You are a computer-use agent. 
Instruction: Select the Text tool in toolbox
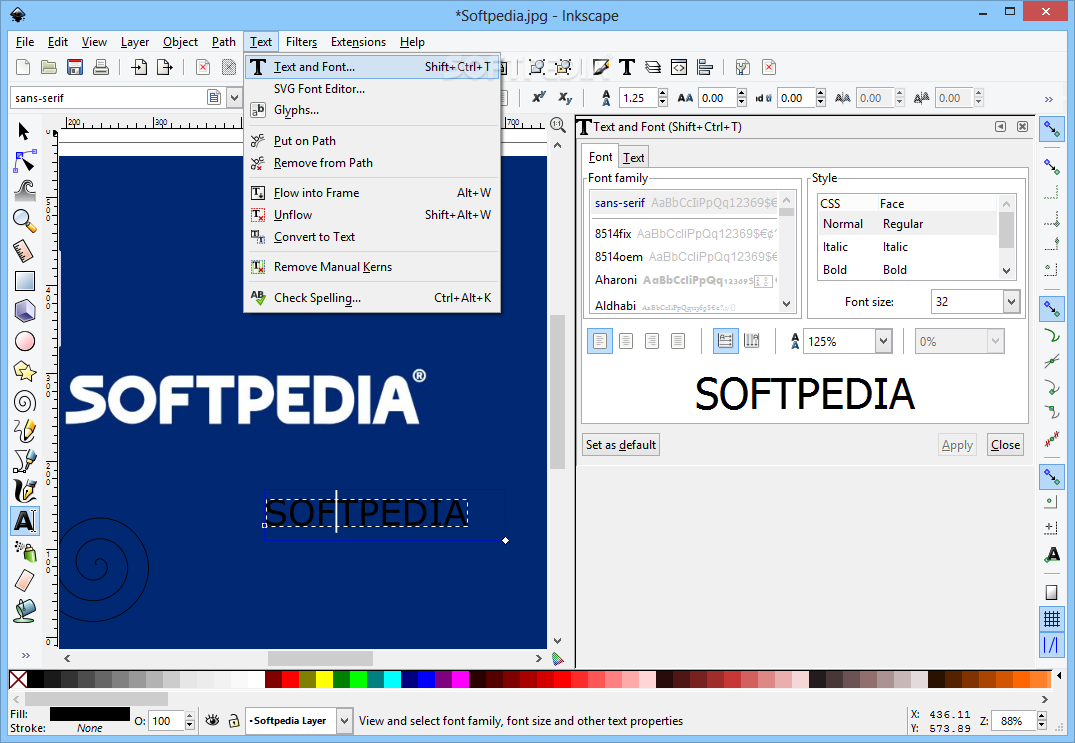[x=25, y=521]
